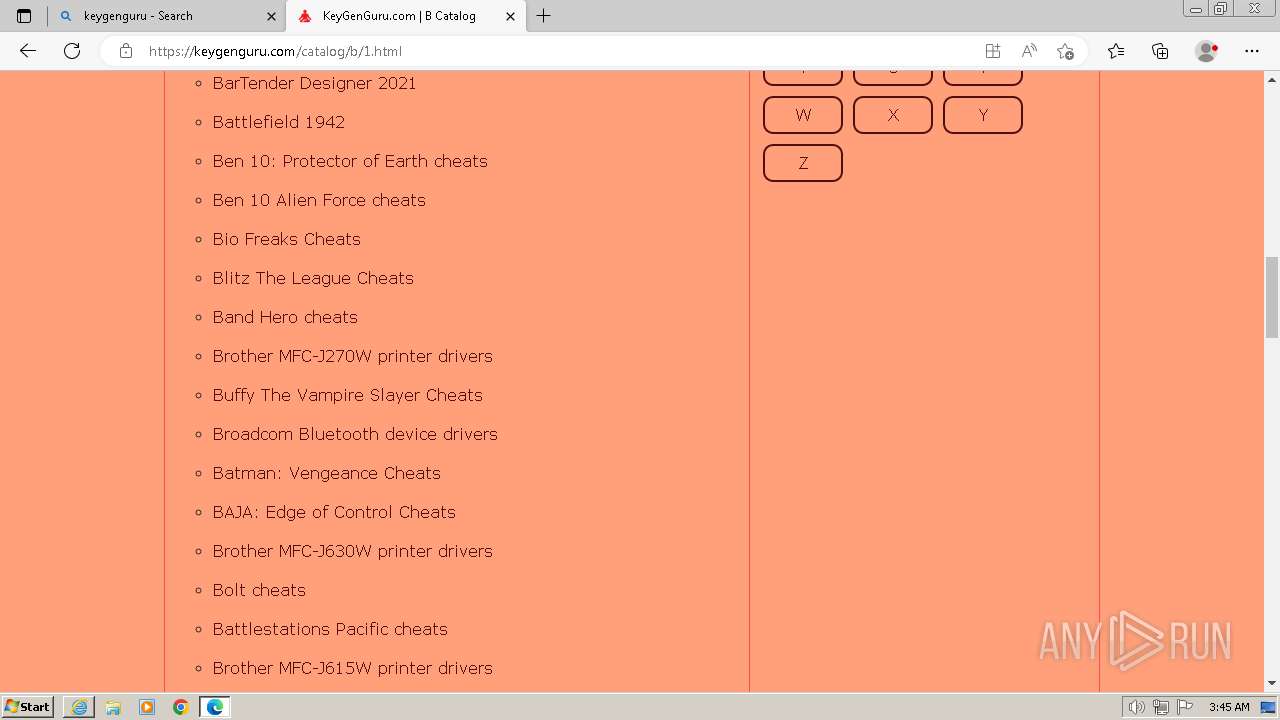Open Blitz The League Cheats link
Screen dimensions: 1280x720
coord(313,278)
